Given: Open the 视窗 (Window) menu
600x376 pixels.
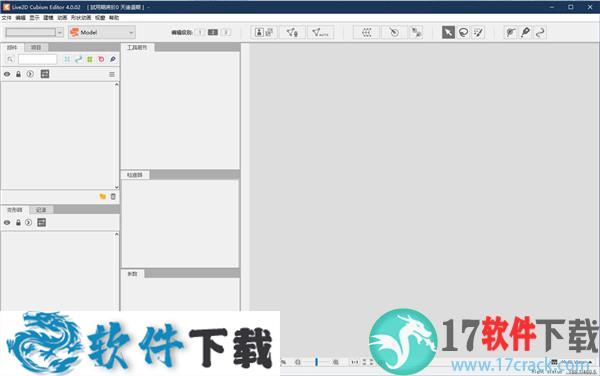Looking at the screenshot, I should (x=100, y=18).
